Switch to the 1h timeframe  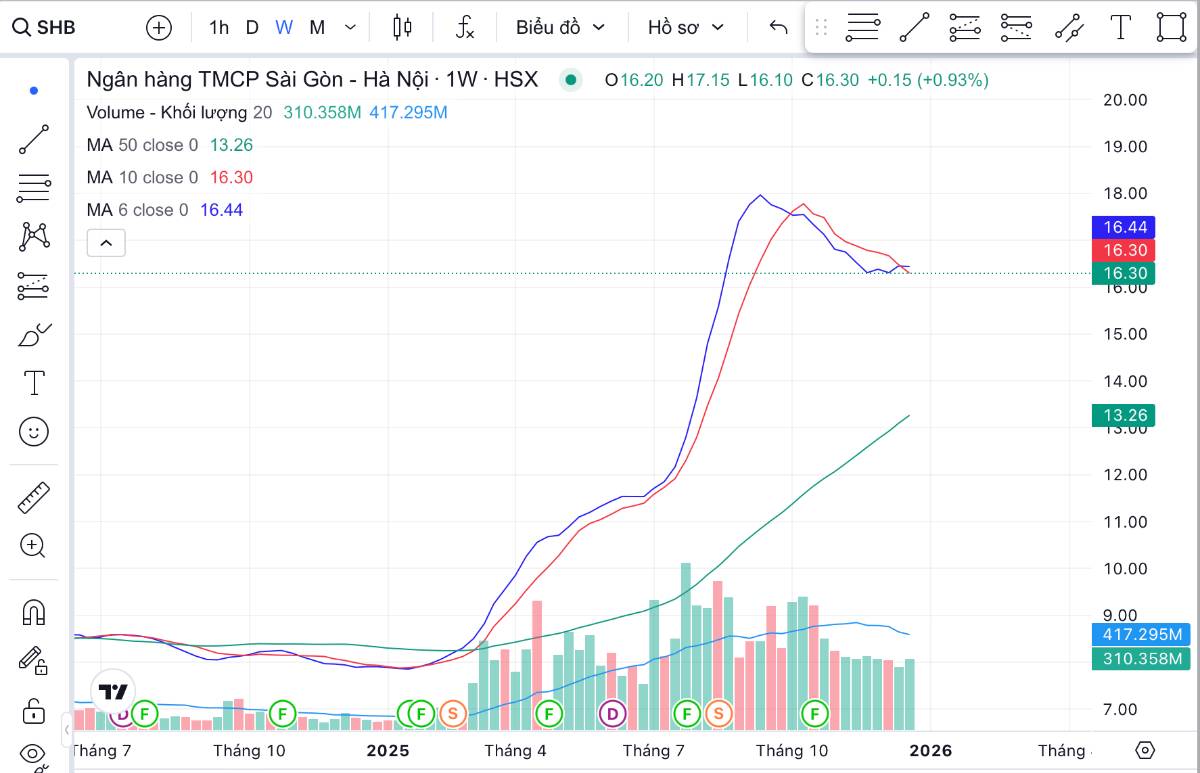click(x=219, y=28)
